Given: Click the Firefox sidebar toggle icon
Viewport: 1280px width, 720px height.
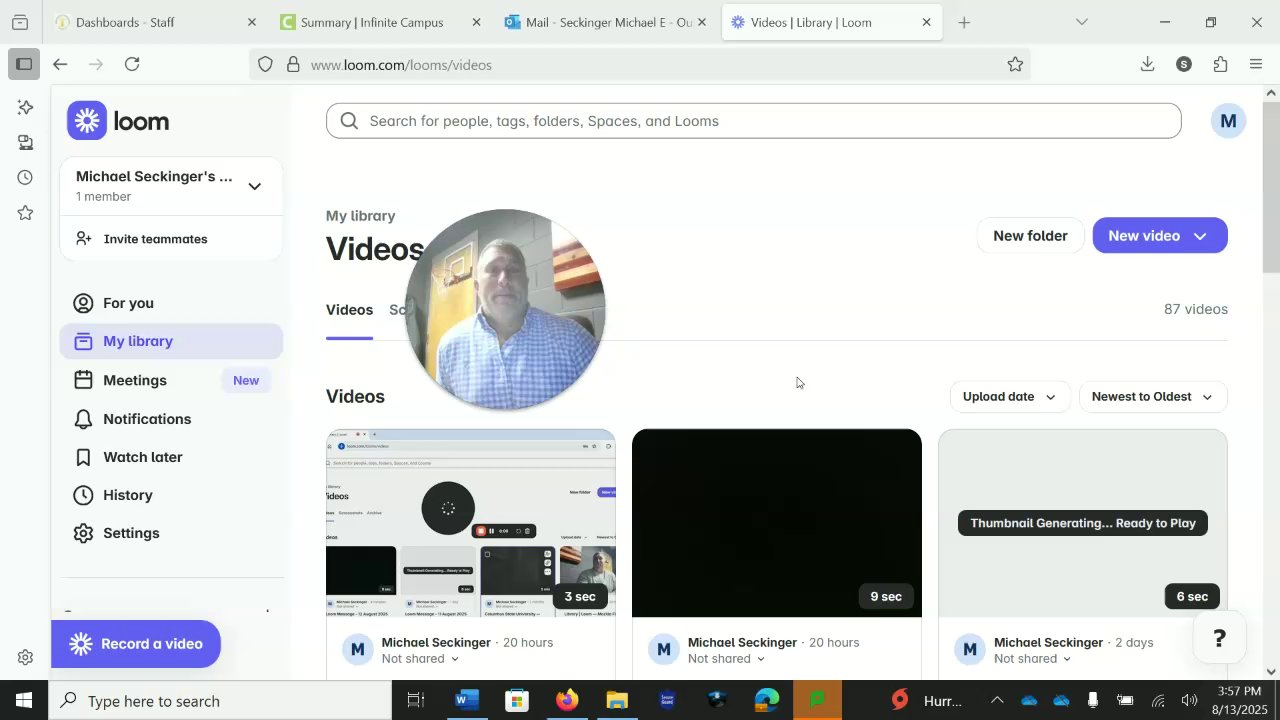Looking at the screenshot, I should [x=24, y=64].
